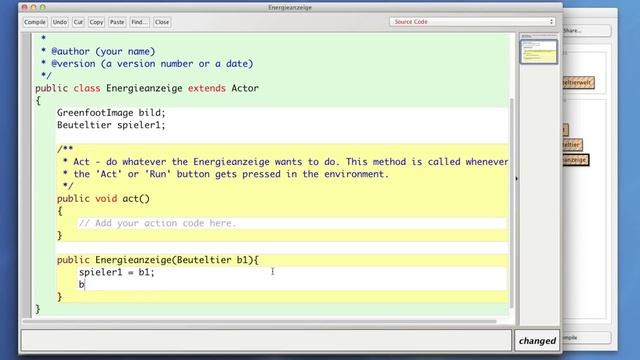The image size is (640, 360).
Task: Click the constructor line 'public Energieanzeige(Beuteltier b1){'
Action: coord(158,260)
